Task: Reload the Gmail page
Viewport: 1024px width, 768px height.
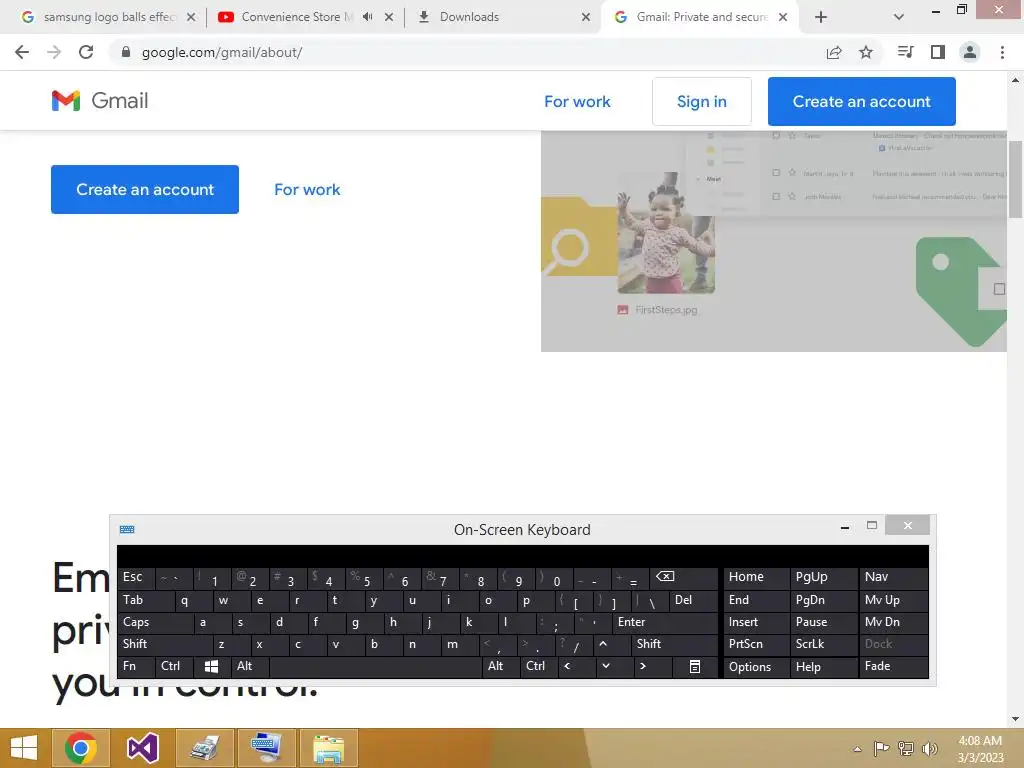Action: tap(86, 52)
